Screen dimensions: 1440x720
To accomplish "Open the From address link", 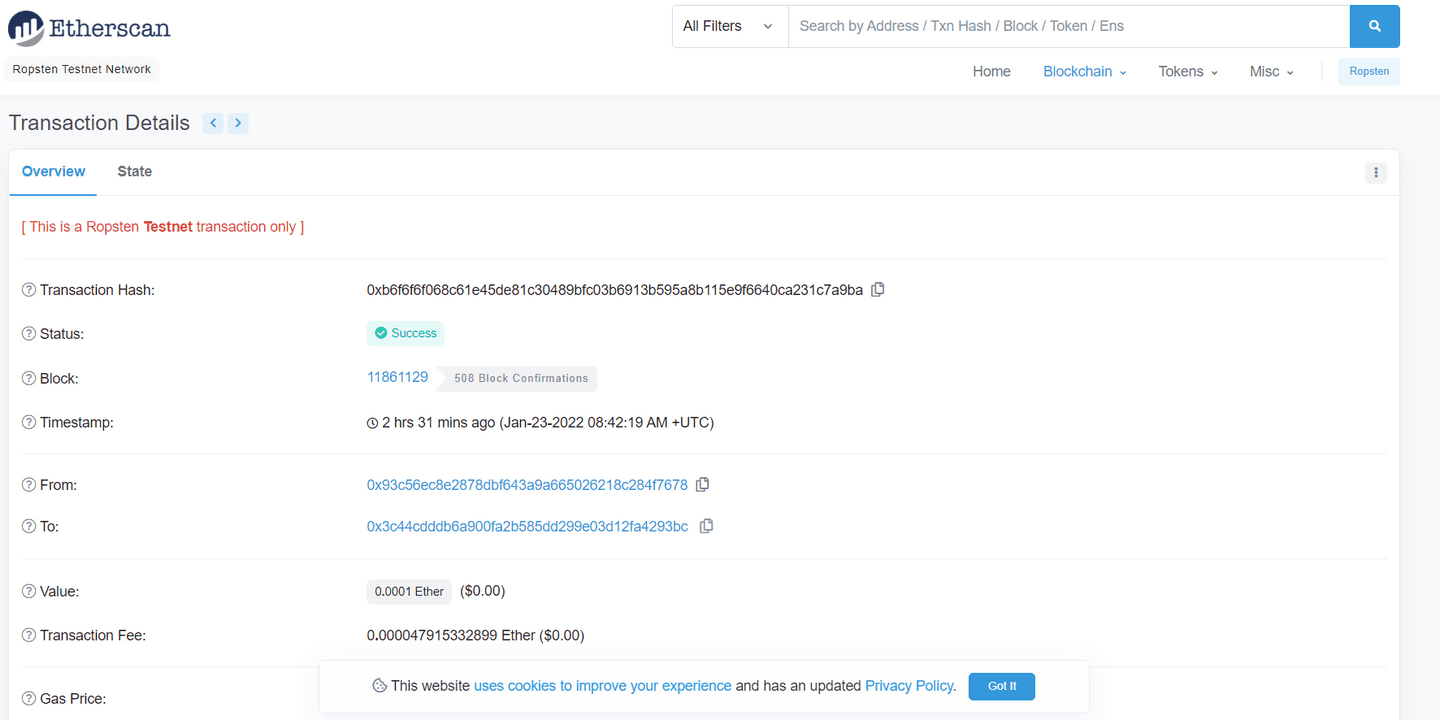I will (527, 485).
